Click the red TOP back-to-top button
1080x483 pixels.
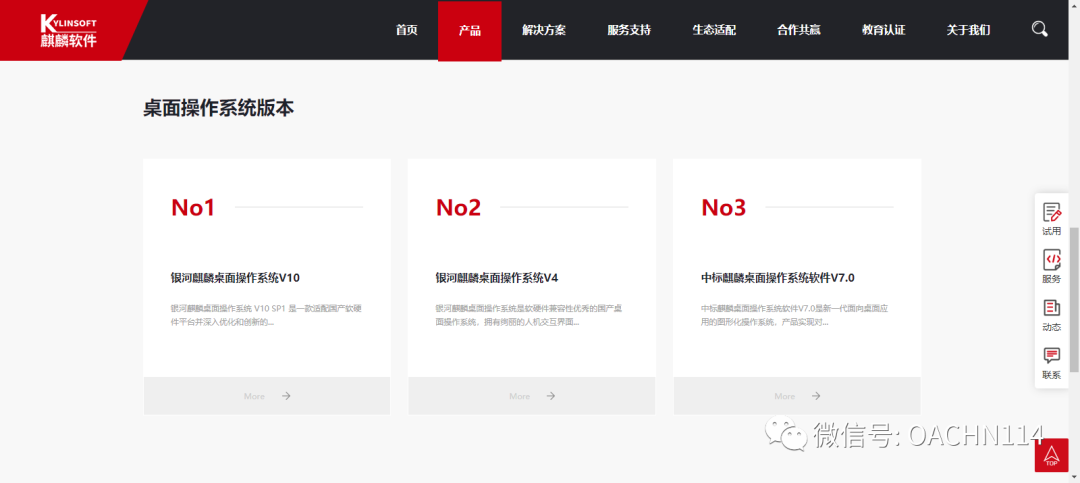pyautogui.click(x=1051, y=455)
